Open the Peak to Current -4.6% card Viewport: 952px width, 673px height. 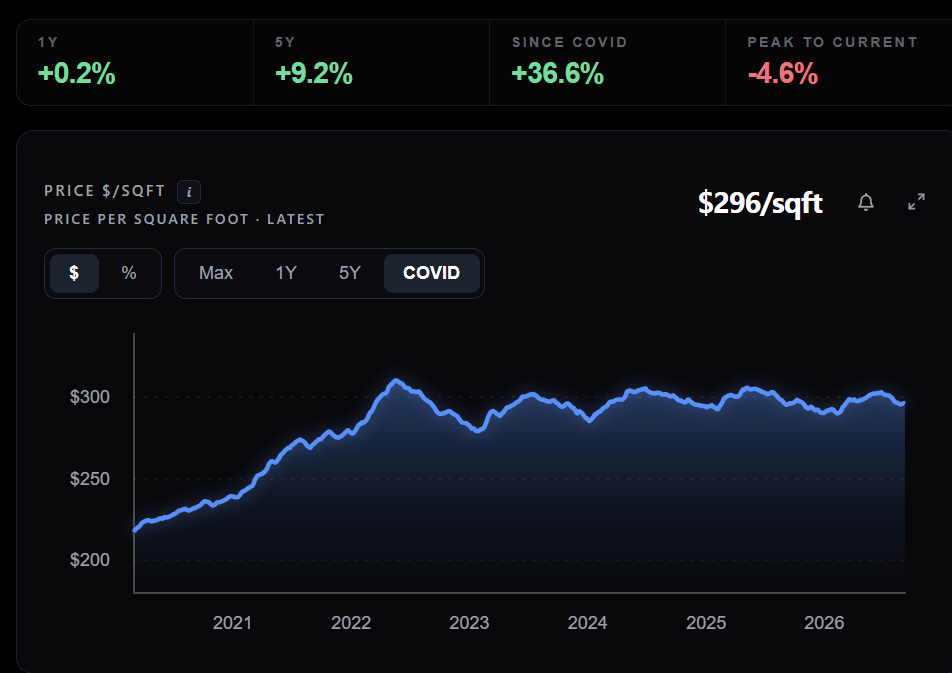[839, 63]
